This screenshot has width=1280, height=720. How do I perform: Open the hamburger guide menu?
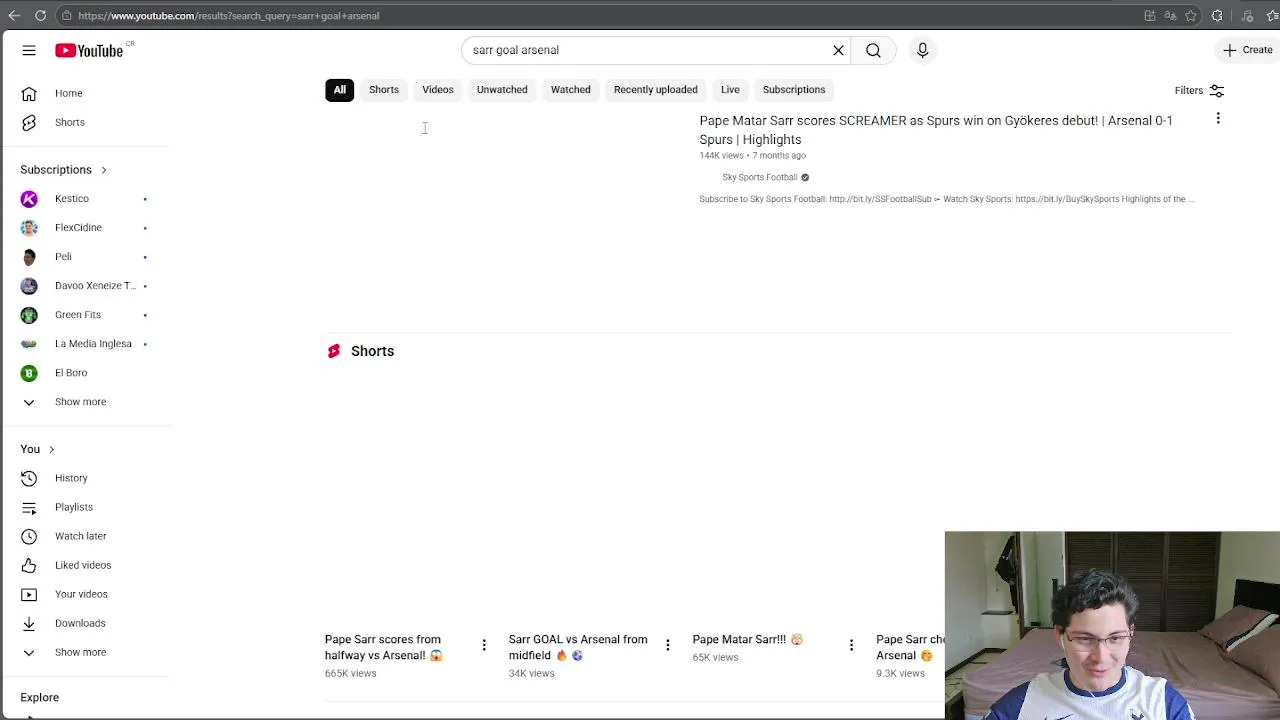(29, 50)
